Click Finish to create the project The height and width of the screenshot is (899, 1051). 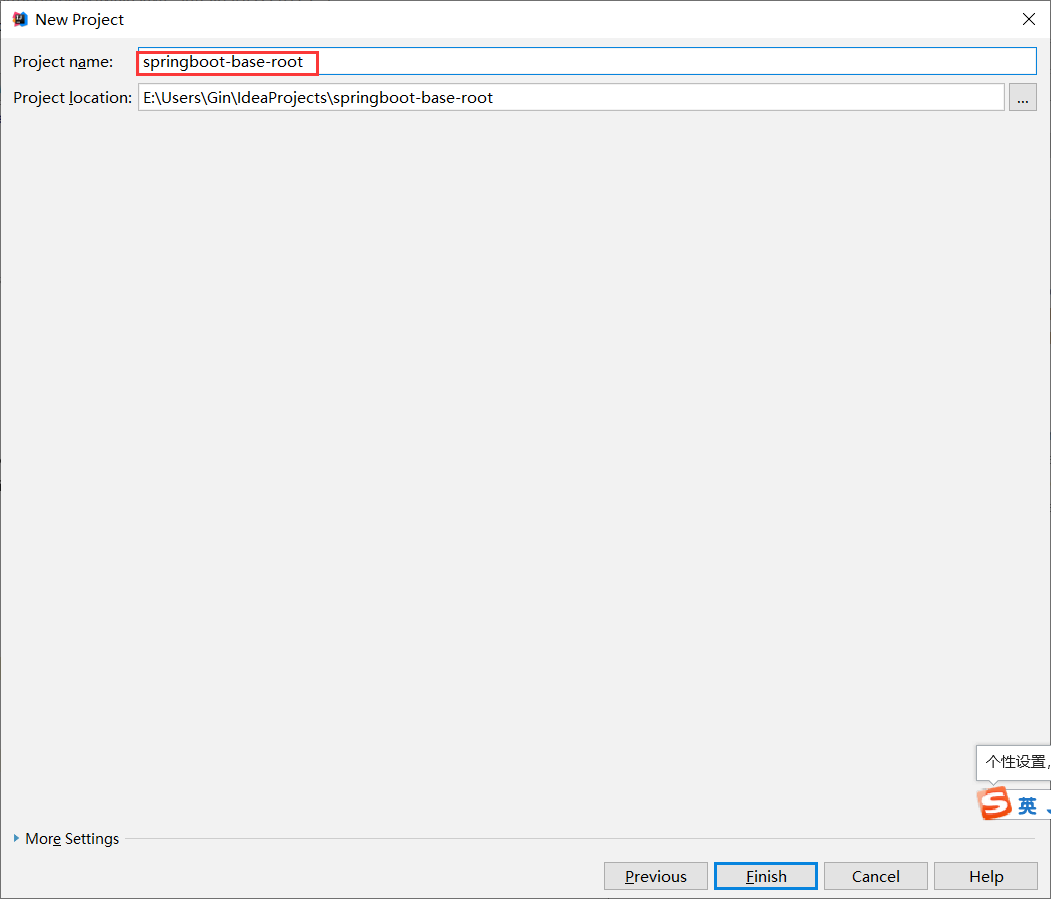tap(765, 876)
